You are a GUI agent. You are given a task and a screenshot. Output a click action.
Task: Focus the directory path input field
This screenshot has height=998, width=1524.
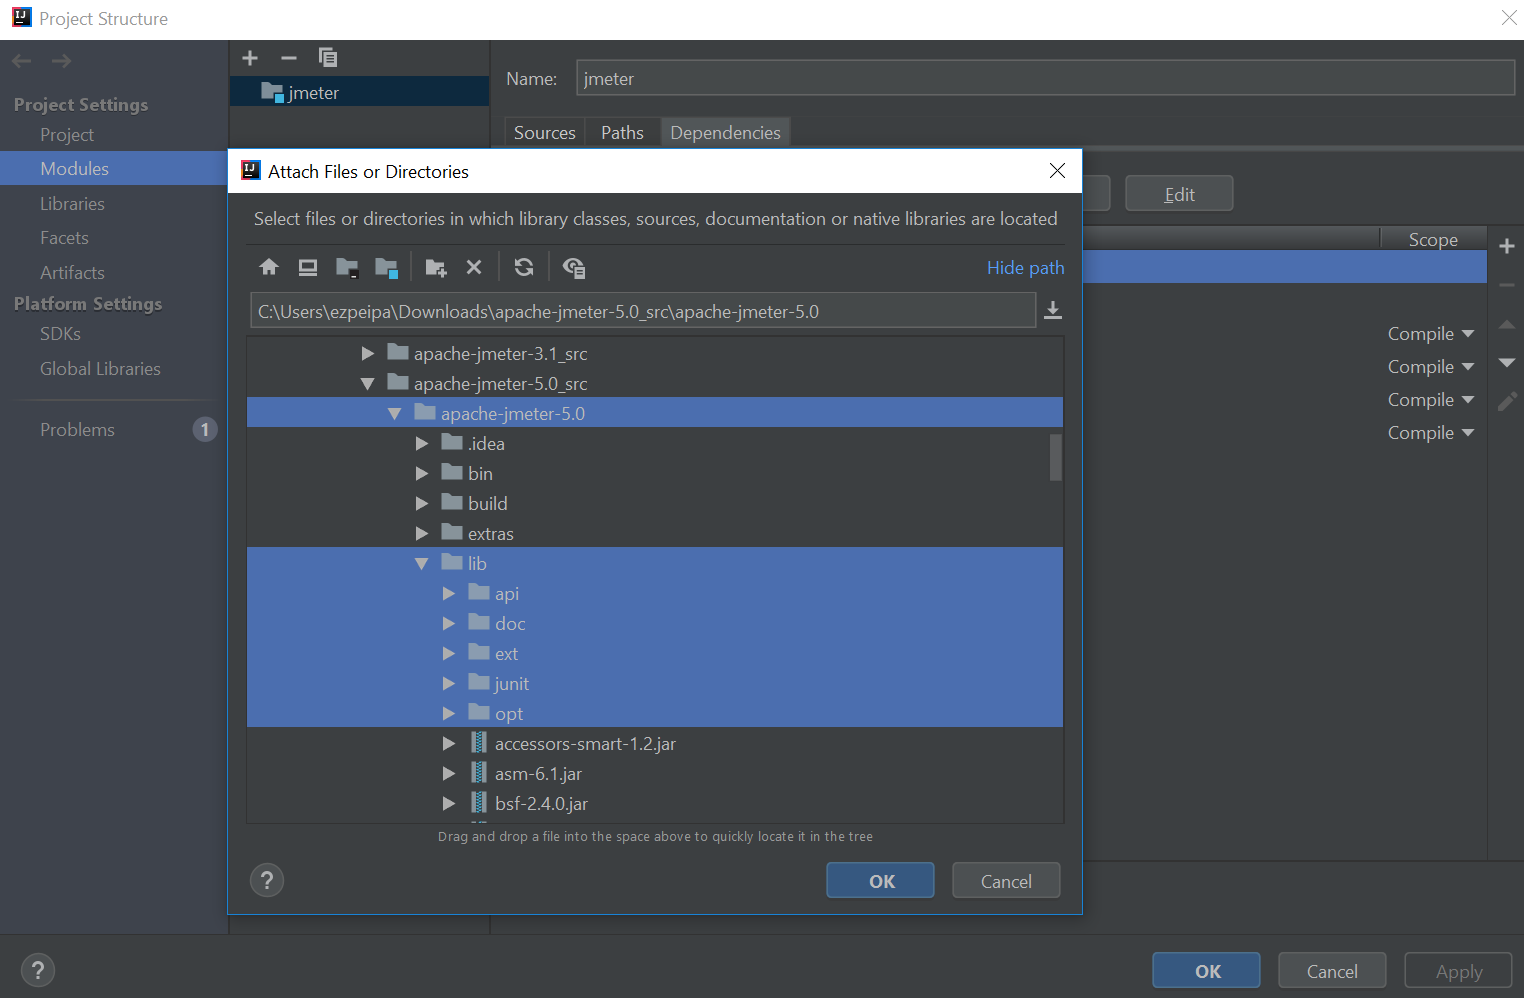pyautogui.click(x=642, y=311)
